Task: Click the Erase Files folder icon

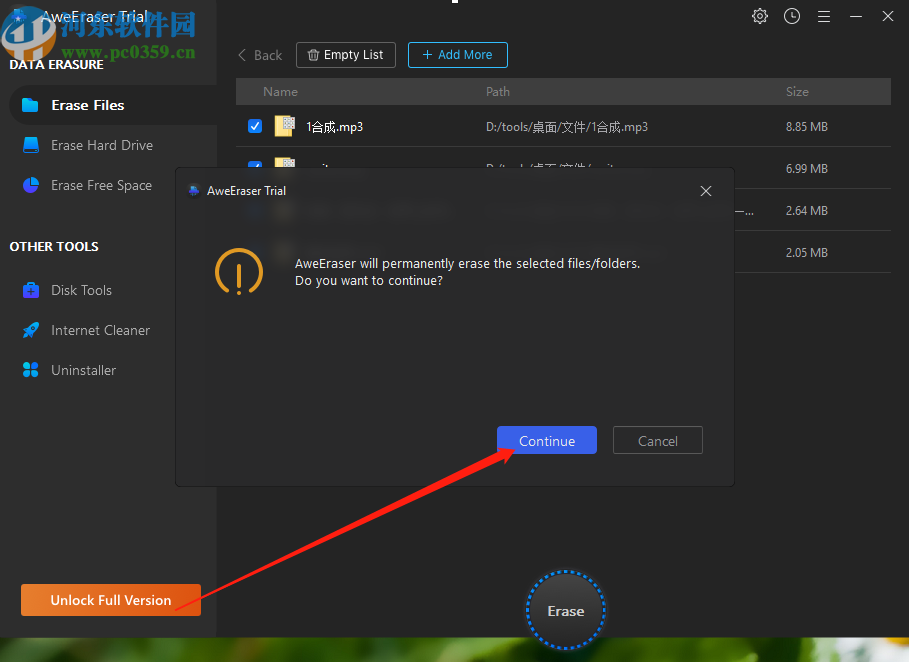Action: 31,105
